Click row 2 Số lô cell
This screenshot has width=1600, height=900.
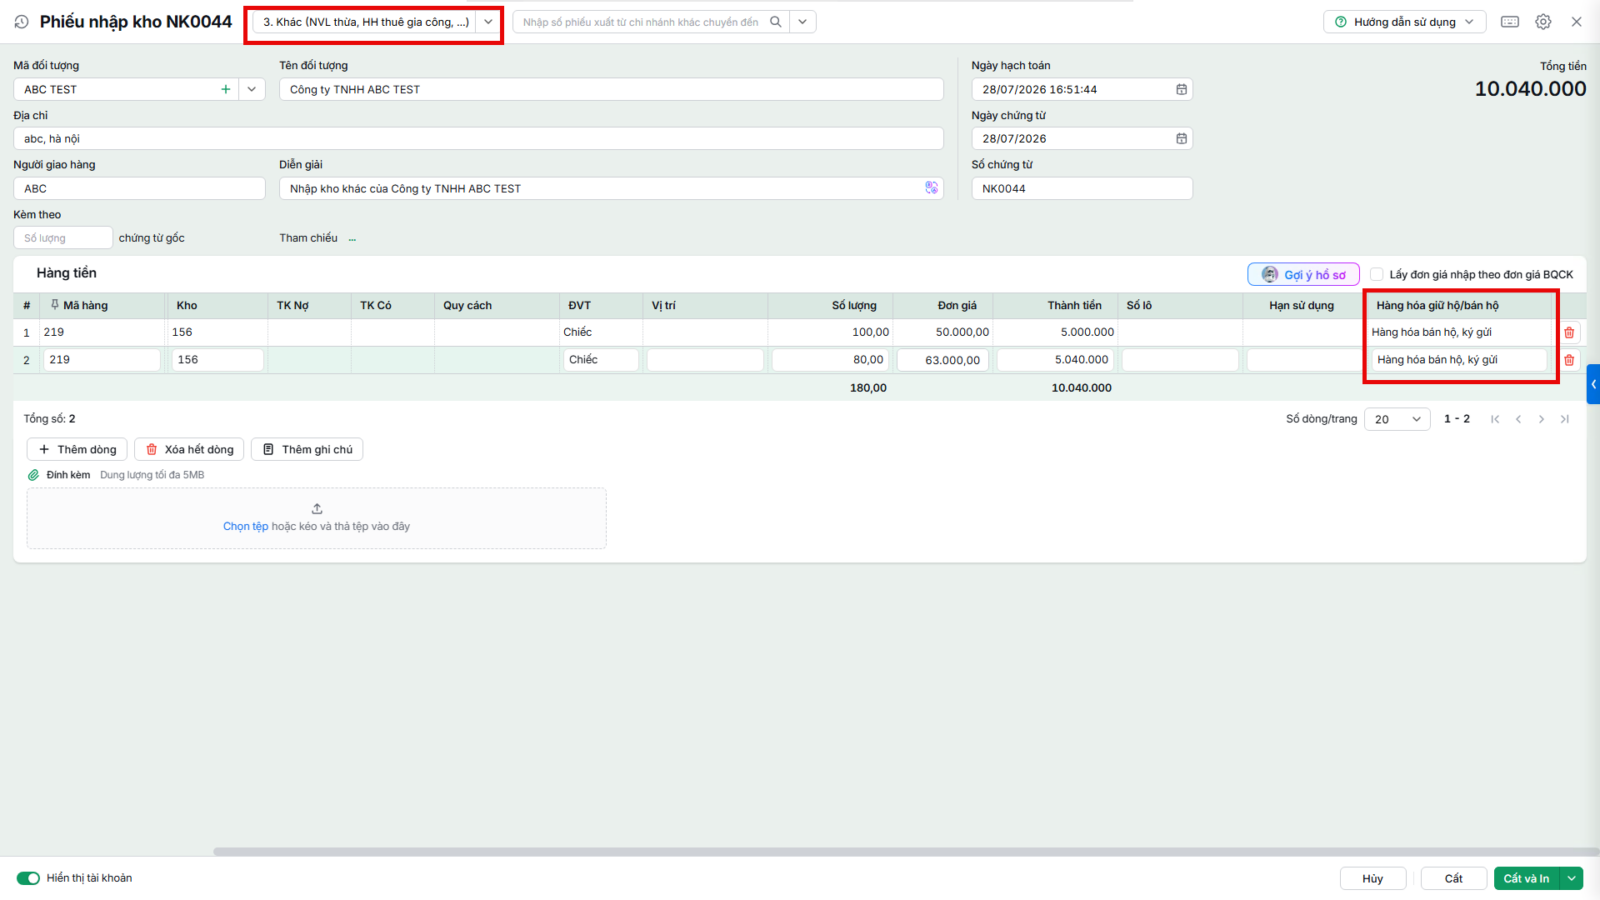(x=1180, y=360)
